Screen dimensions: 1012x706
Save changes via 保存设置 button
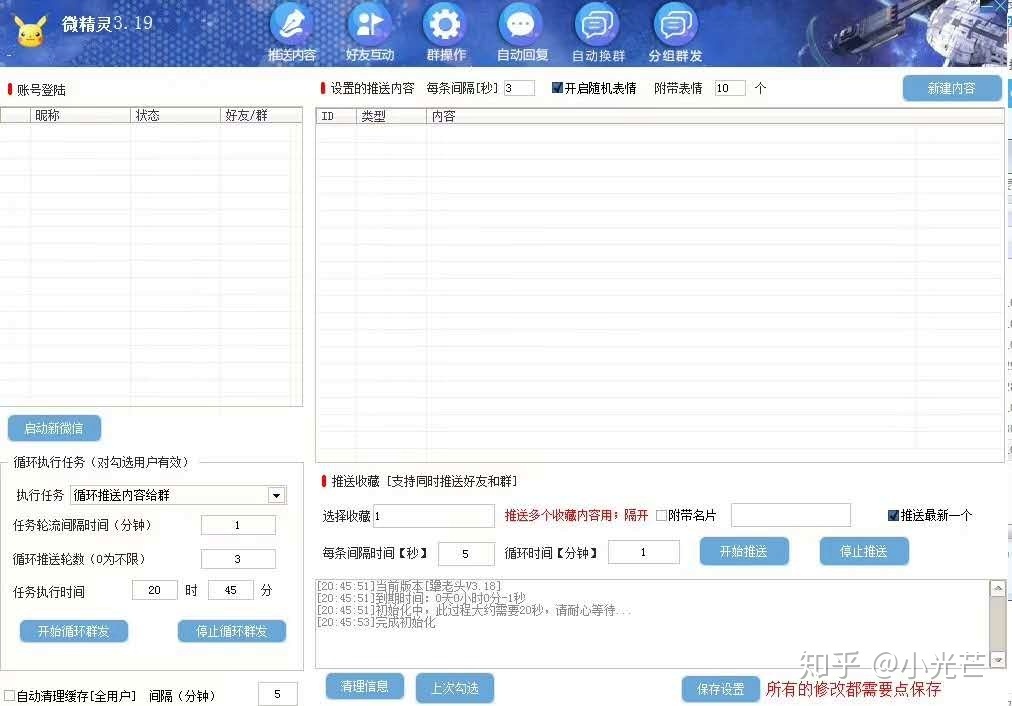click(x=720, y=689)
